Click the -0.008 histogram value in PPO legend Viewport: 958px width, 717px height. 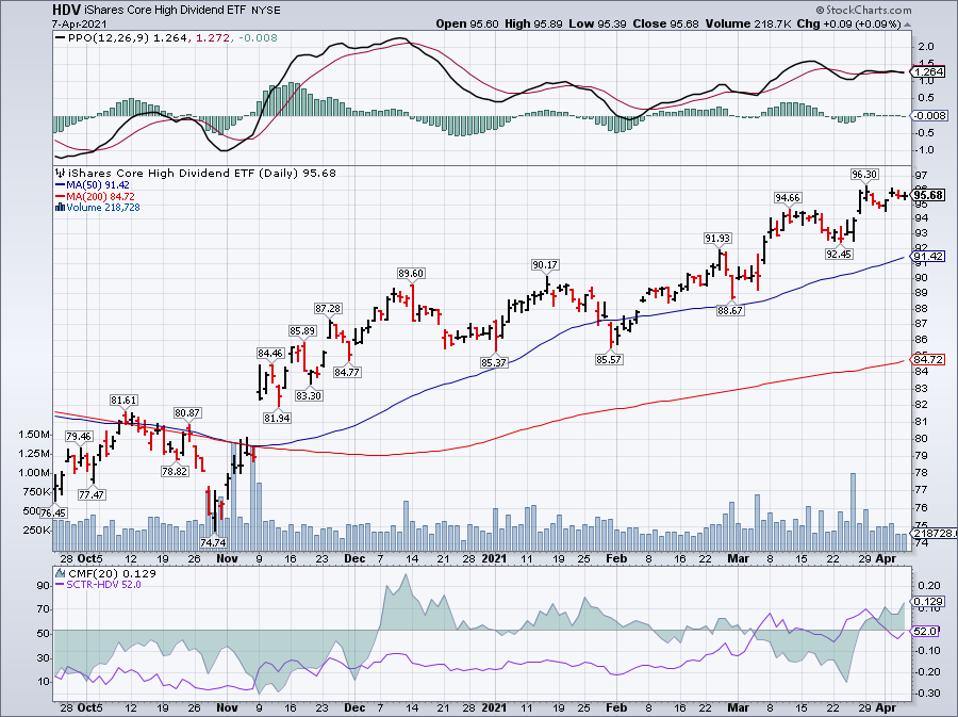tap(260, 38)
